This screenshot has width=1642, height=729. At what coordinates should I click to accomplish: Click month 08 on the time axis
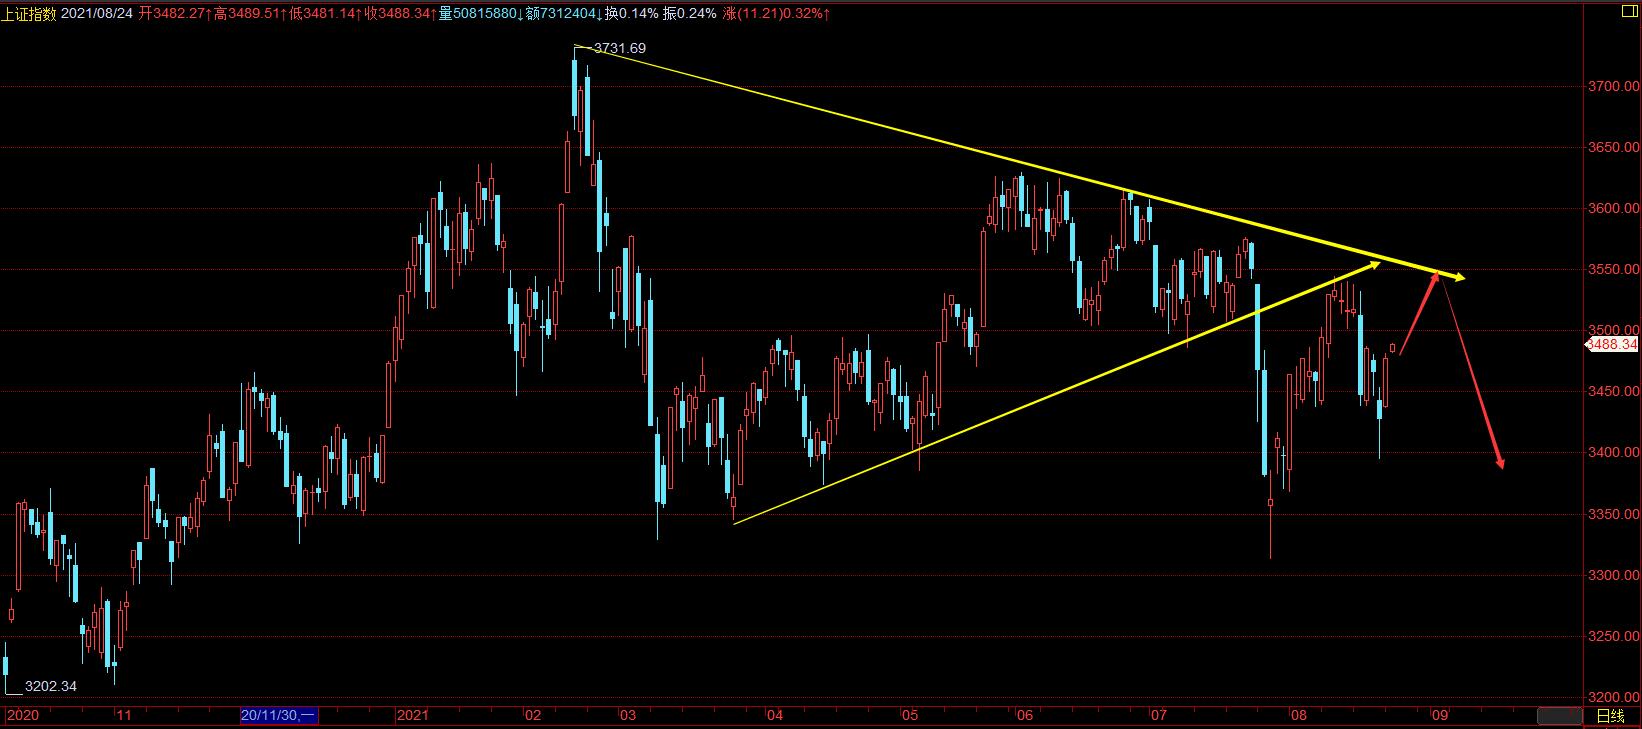(x=1298, y=715)
